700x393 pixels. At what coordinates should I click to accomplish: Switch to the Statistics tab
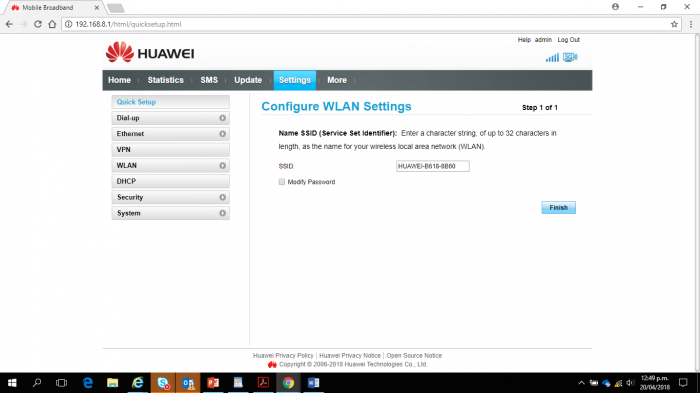(x=166, y=80)
